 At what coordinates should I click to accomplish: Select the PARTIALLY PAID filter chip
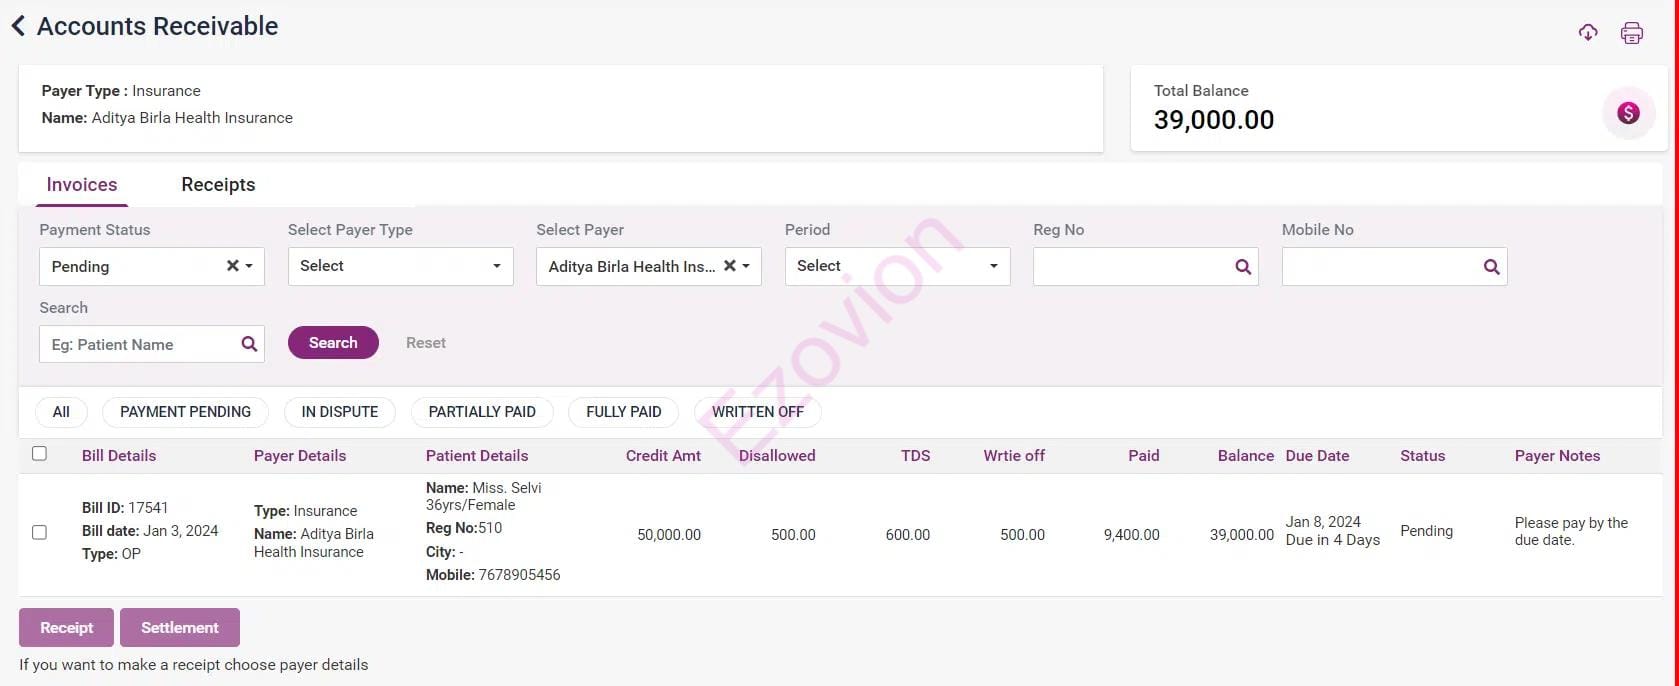(x=482, y=412)
